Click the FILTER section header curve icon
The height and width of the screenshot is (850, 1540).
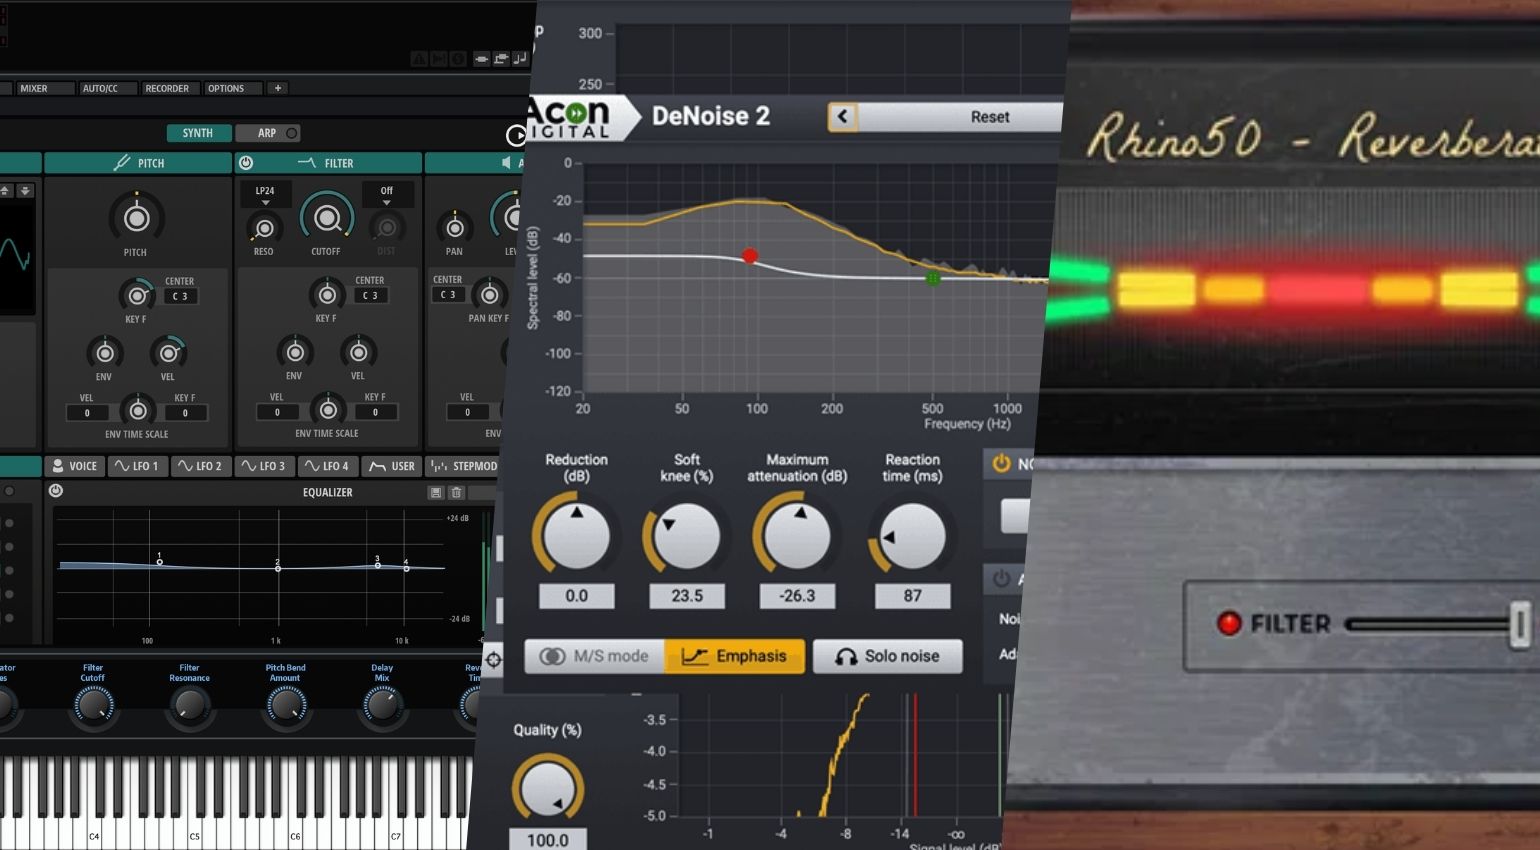click(x=307, y=162)
